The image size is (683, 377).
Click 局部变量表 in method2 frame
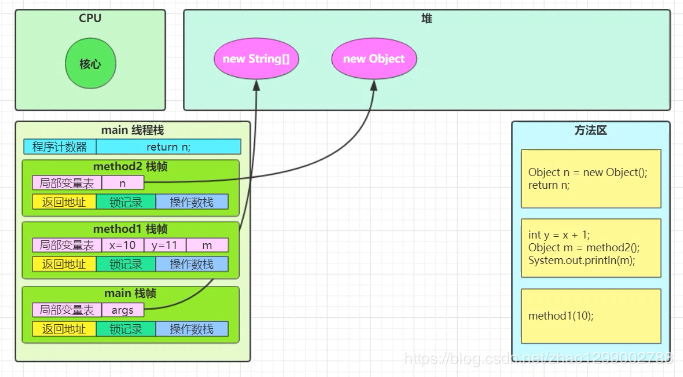(x=67, y=183)
